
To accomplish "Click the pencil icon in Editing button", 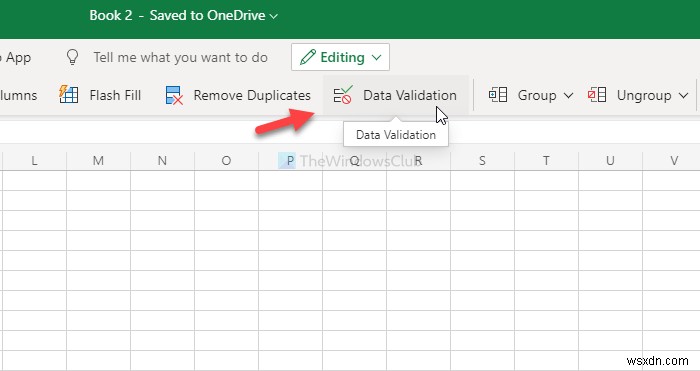I will [308, 57].
